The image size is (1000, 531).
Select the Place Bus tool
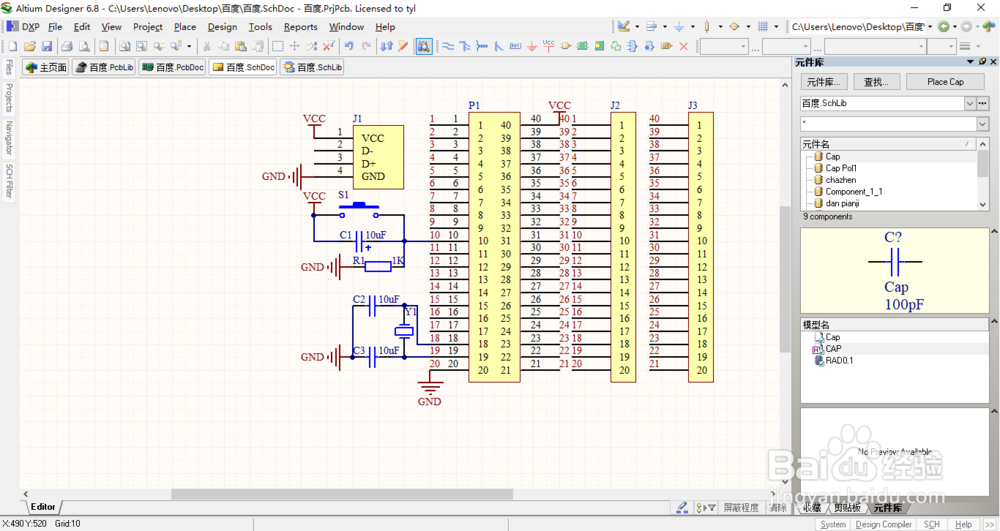[465, 46]
